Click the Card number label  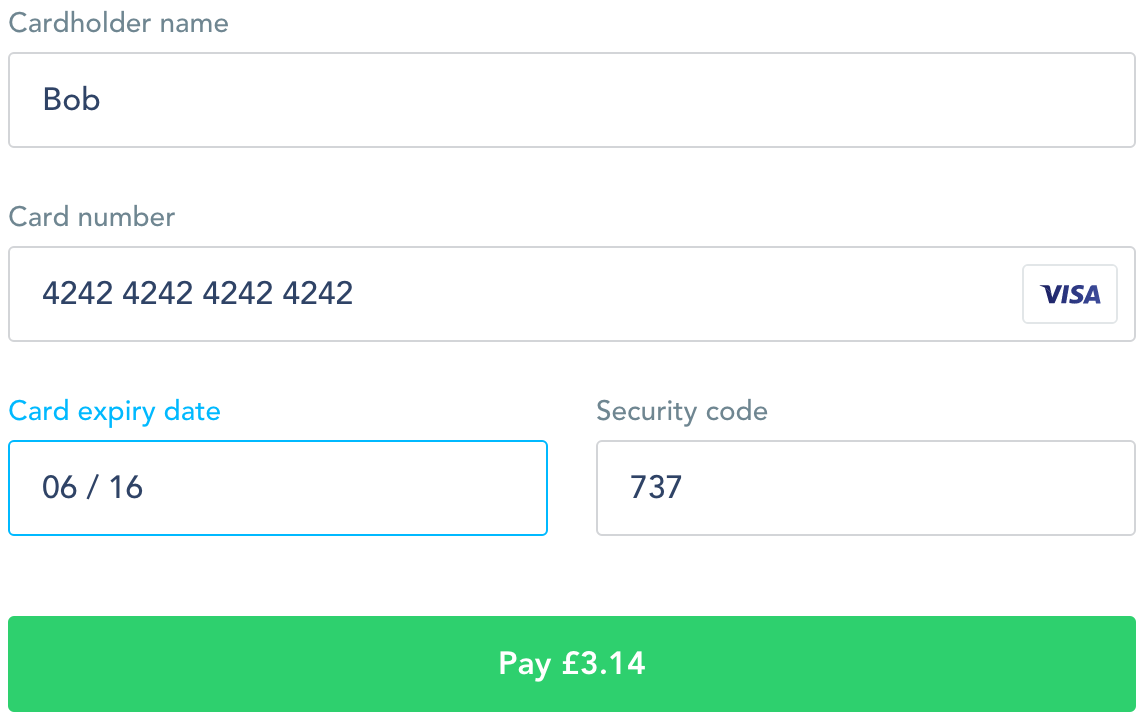(x=91, y=216)
